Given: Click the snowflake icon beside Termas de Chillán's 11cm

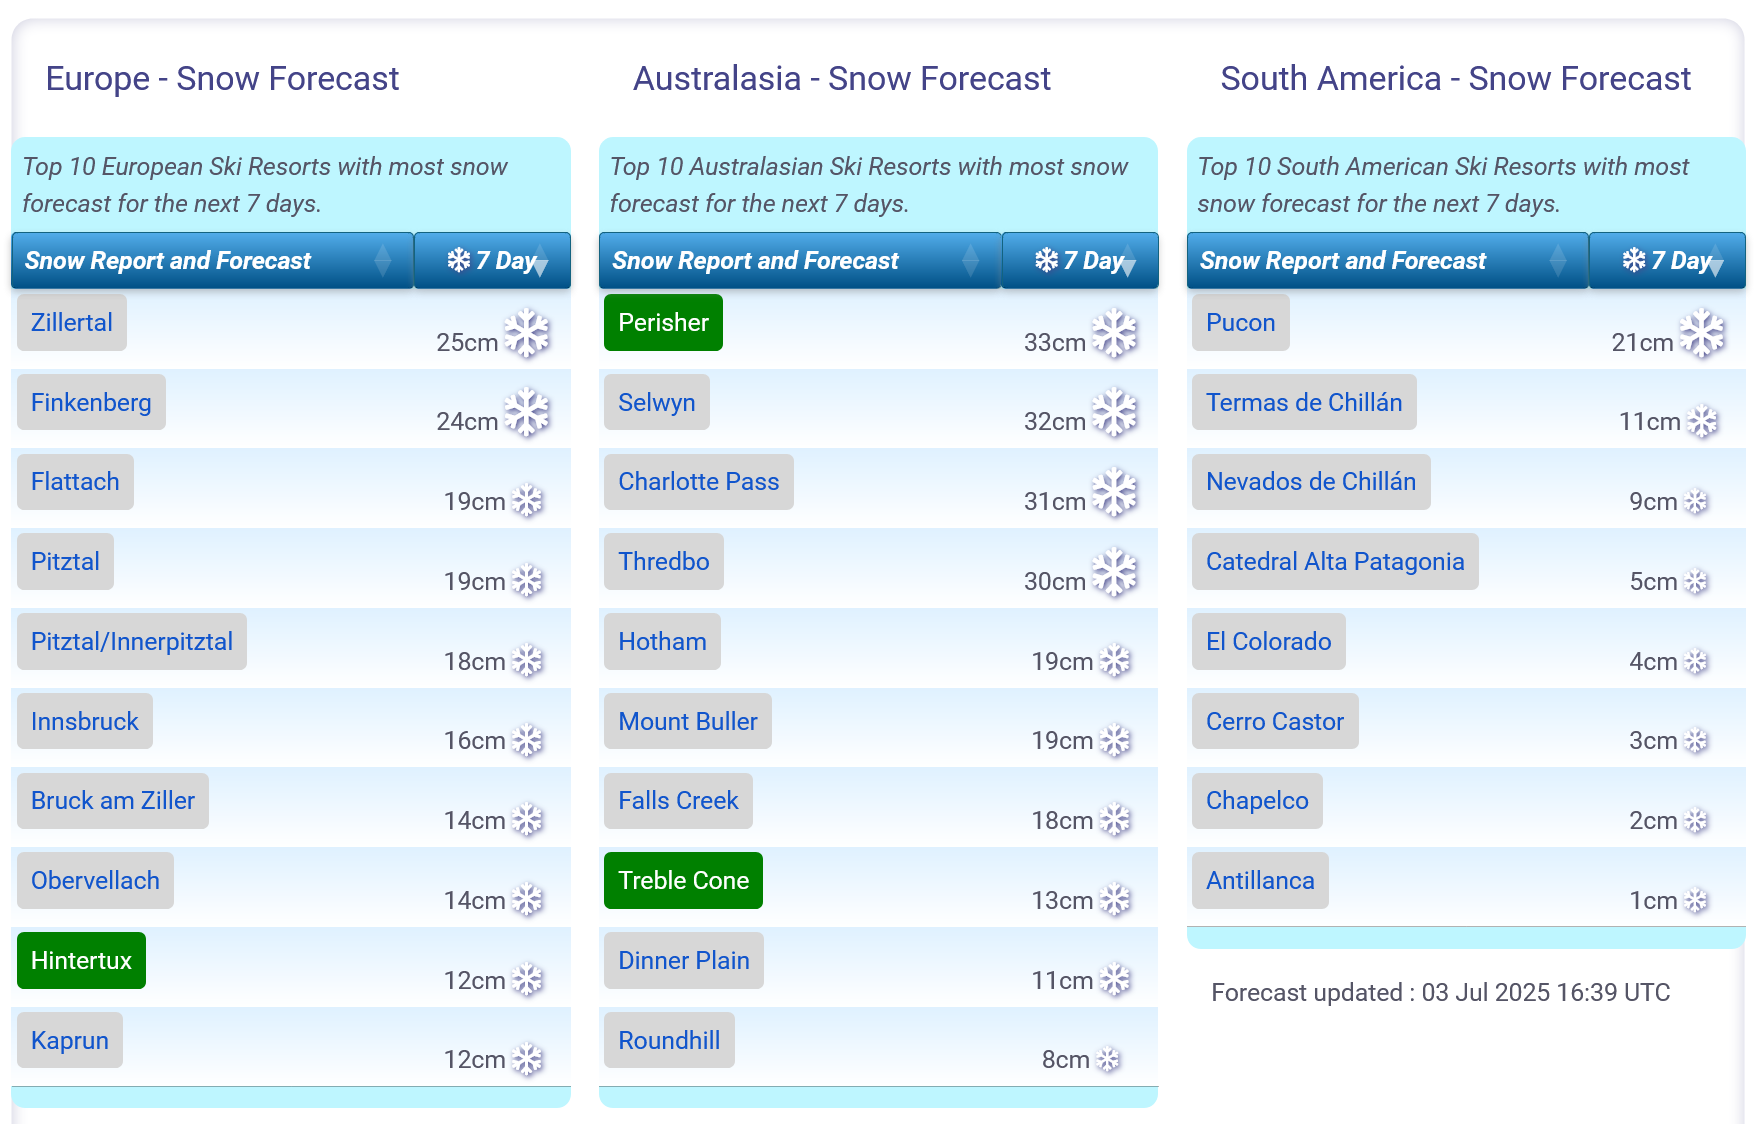Looking at the screenshot, I should (1702, 421).
